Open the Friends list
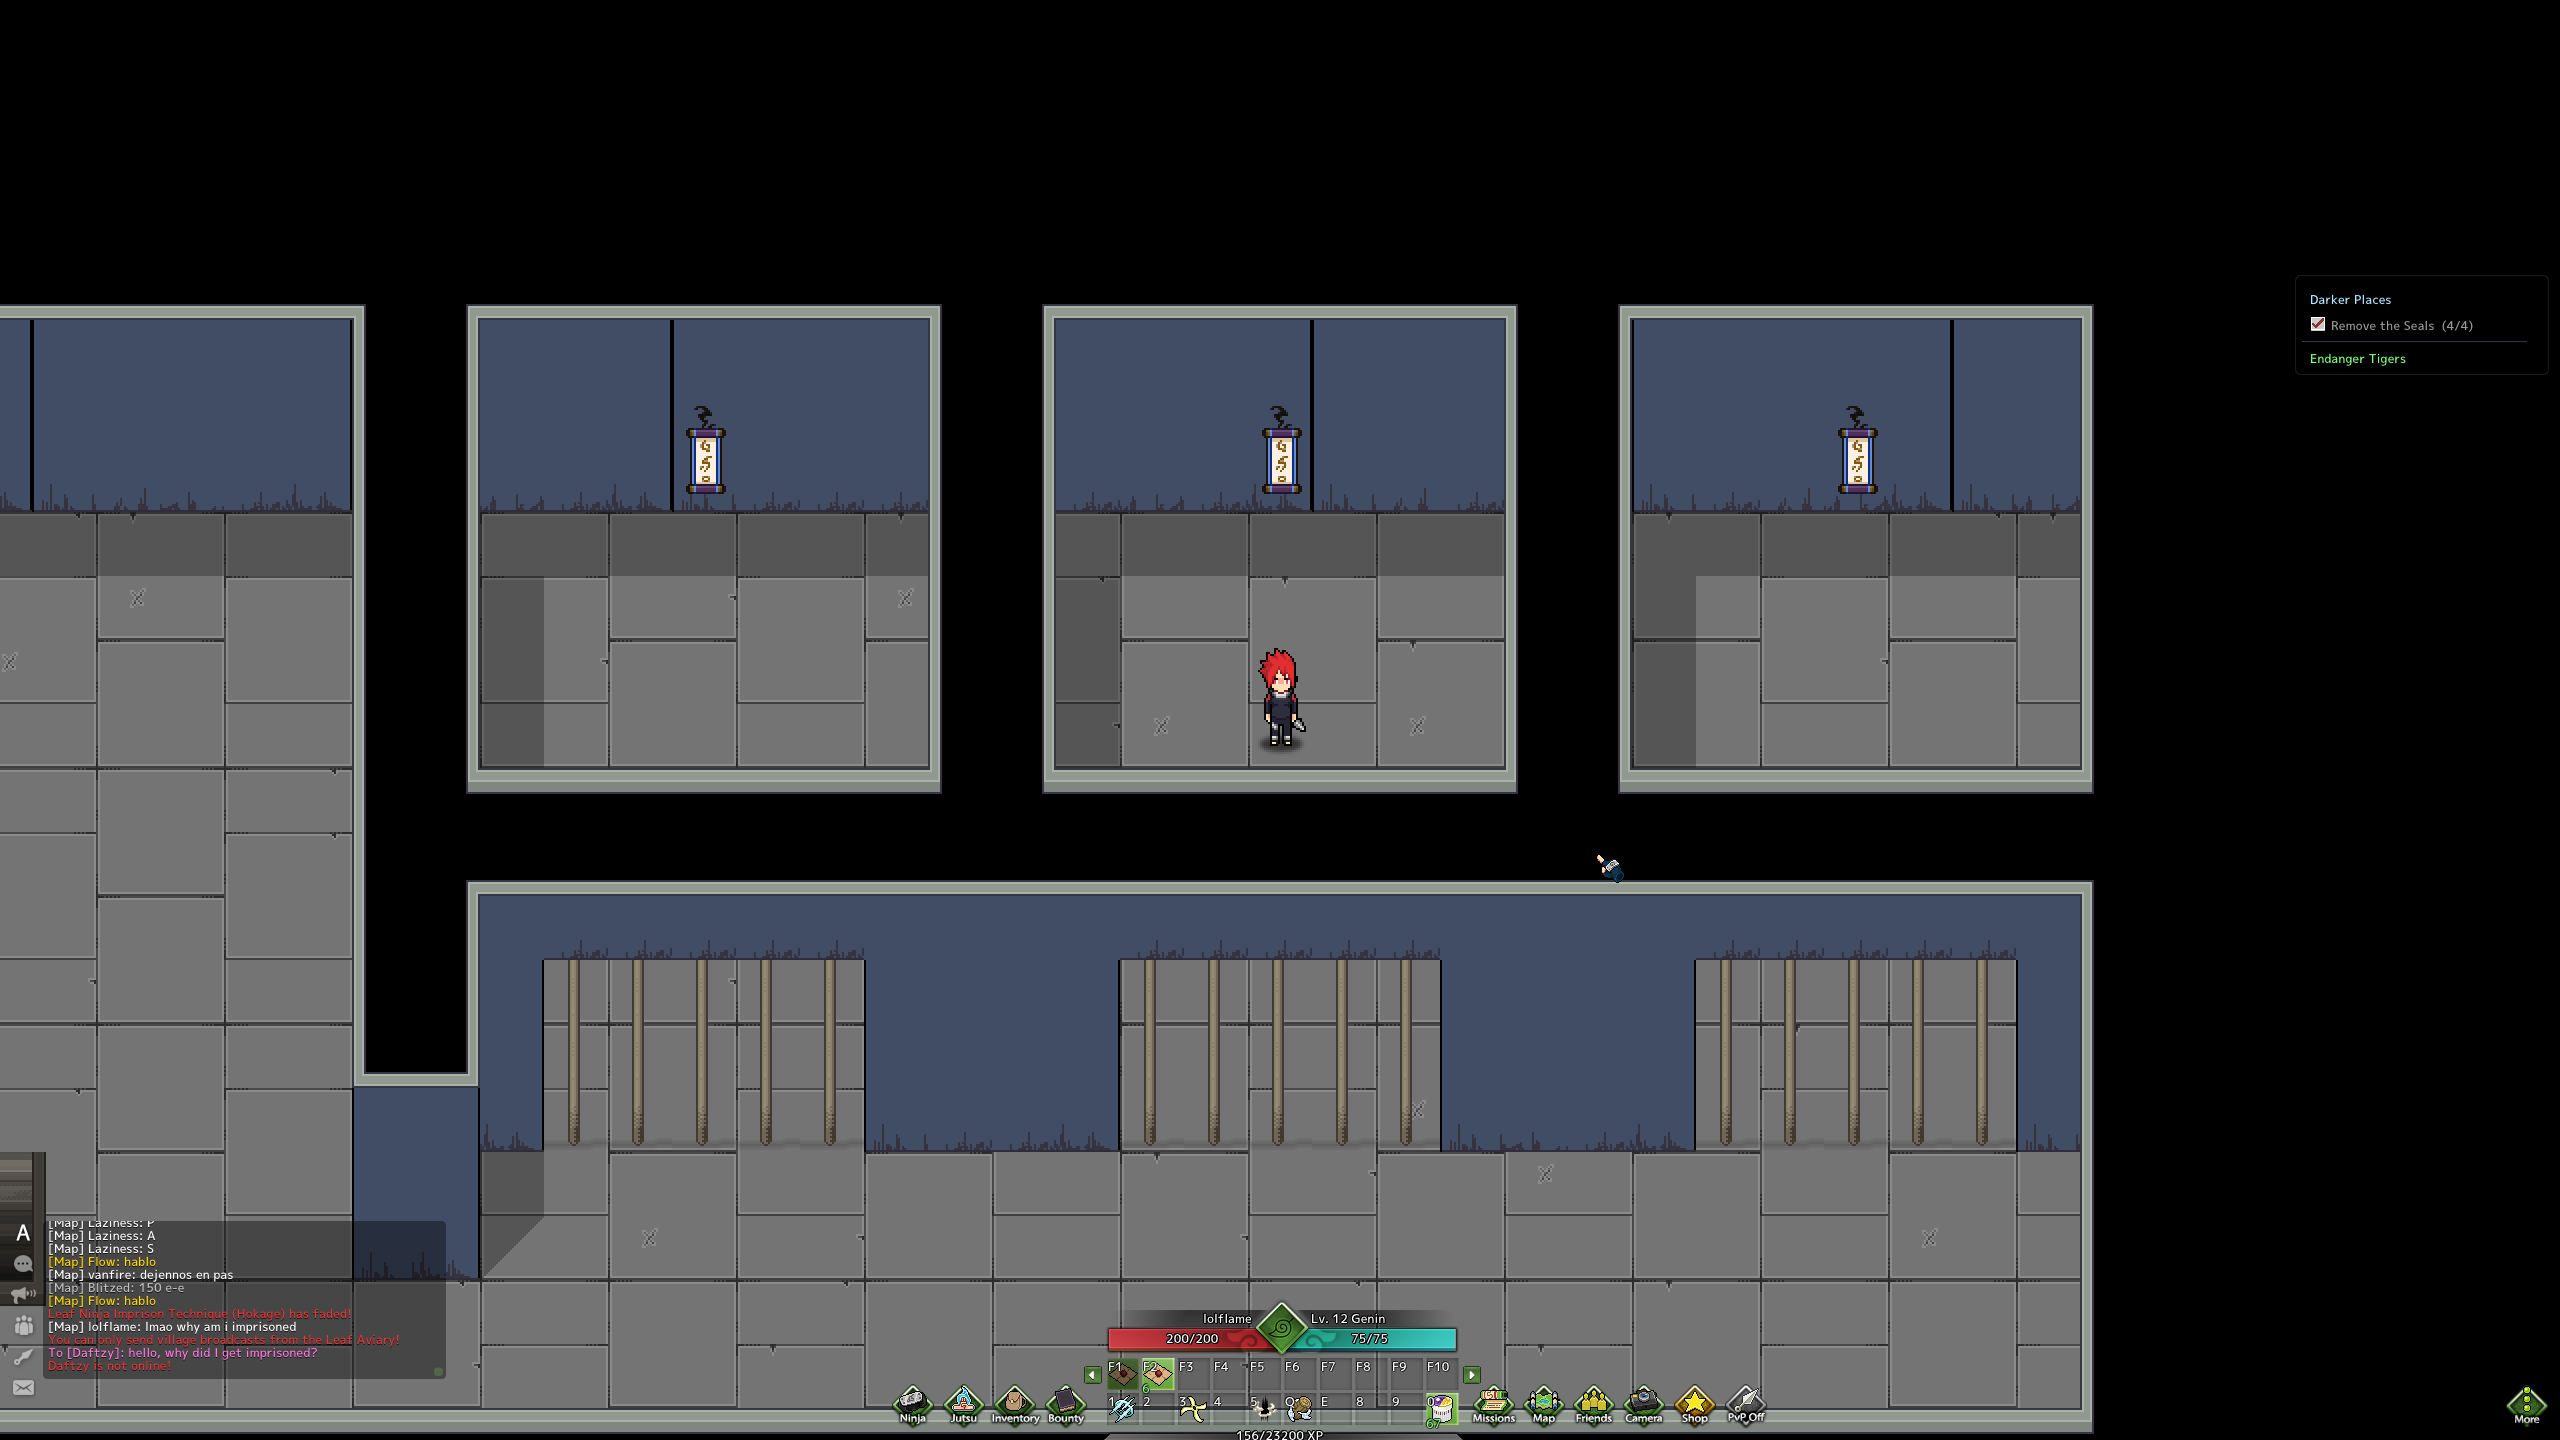Image resolution: width=2560 pixels, height=1440 pixels. point(1593,1403)
